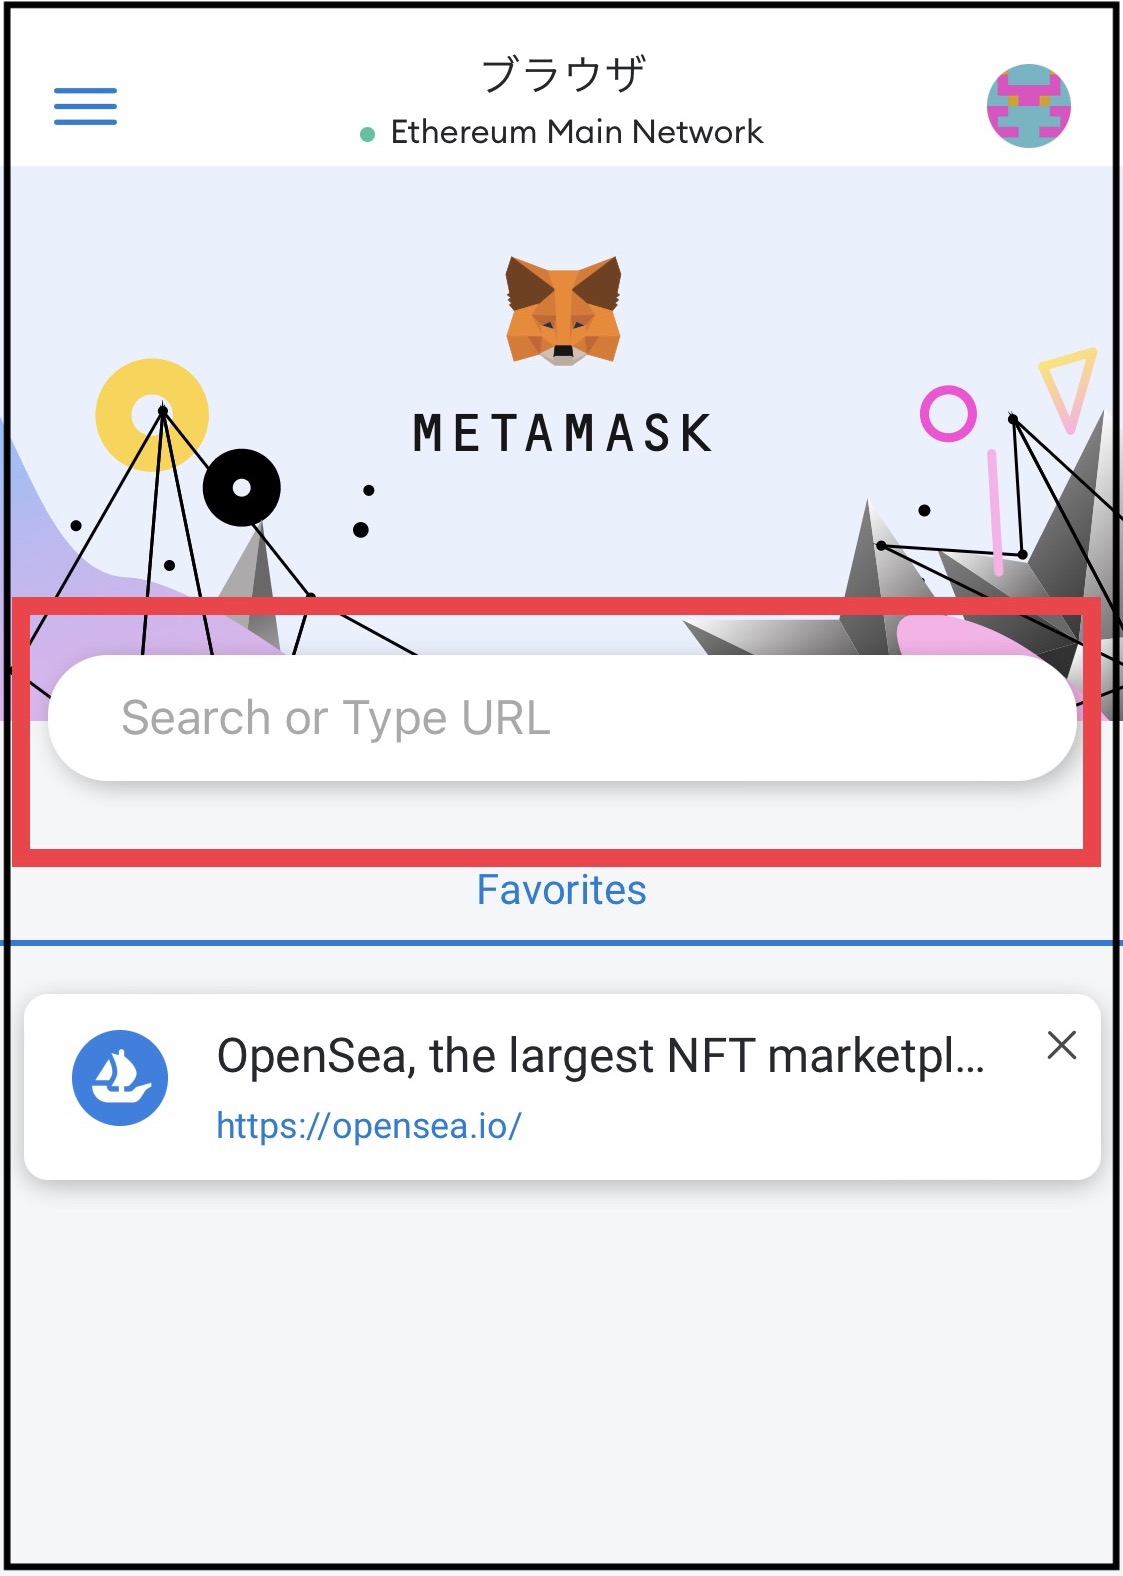Tap the METAMASK wordmark text
Image resolution: width=1123 pixels, height=1576 pixels.
[x=561, y=435]
